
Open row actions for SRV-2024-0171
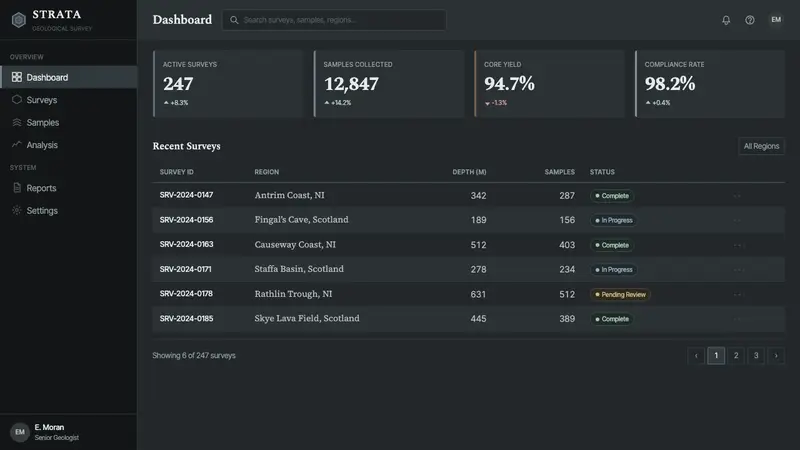[x=737, y=269]
